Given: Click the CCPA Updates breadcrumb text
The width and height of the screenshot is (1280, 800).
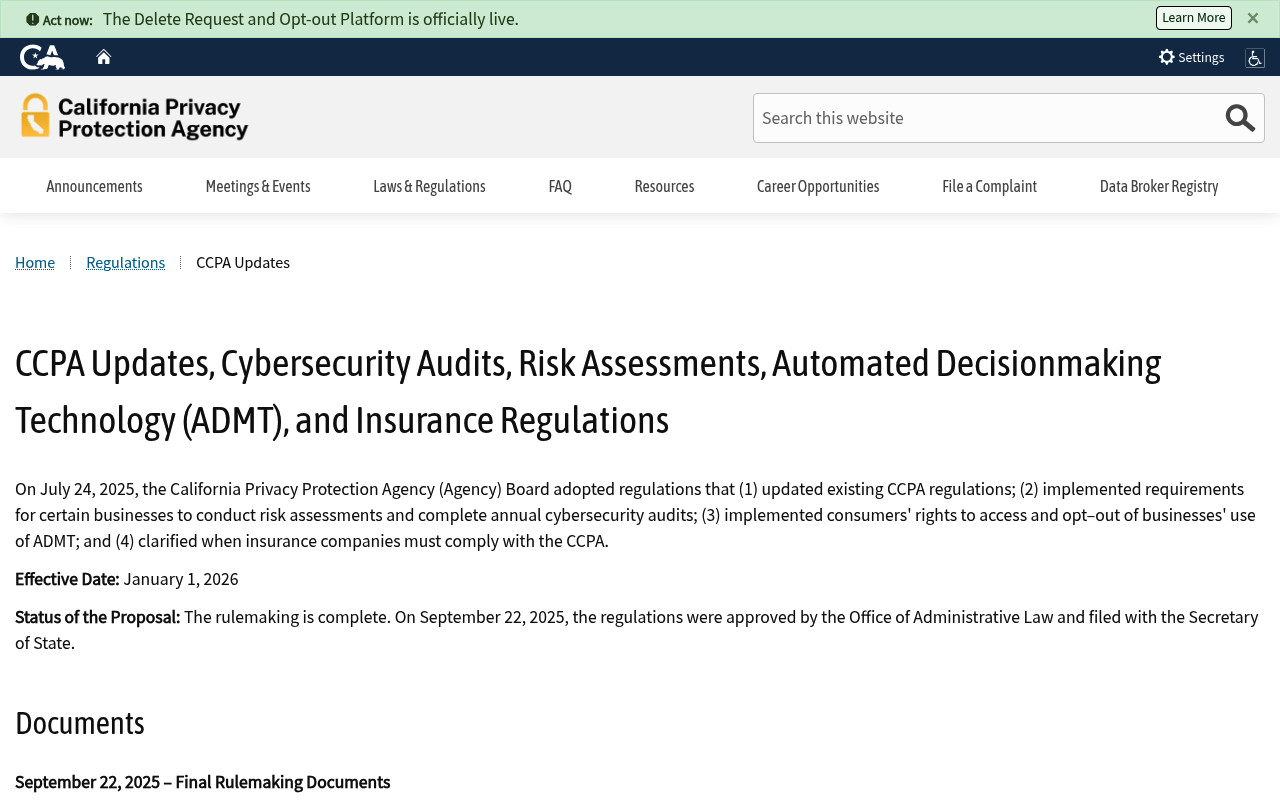Looking at the screenshot, I should coord(243,262).
